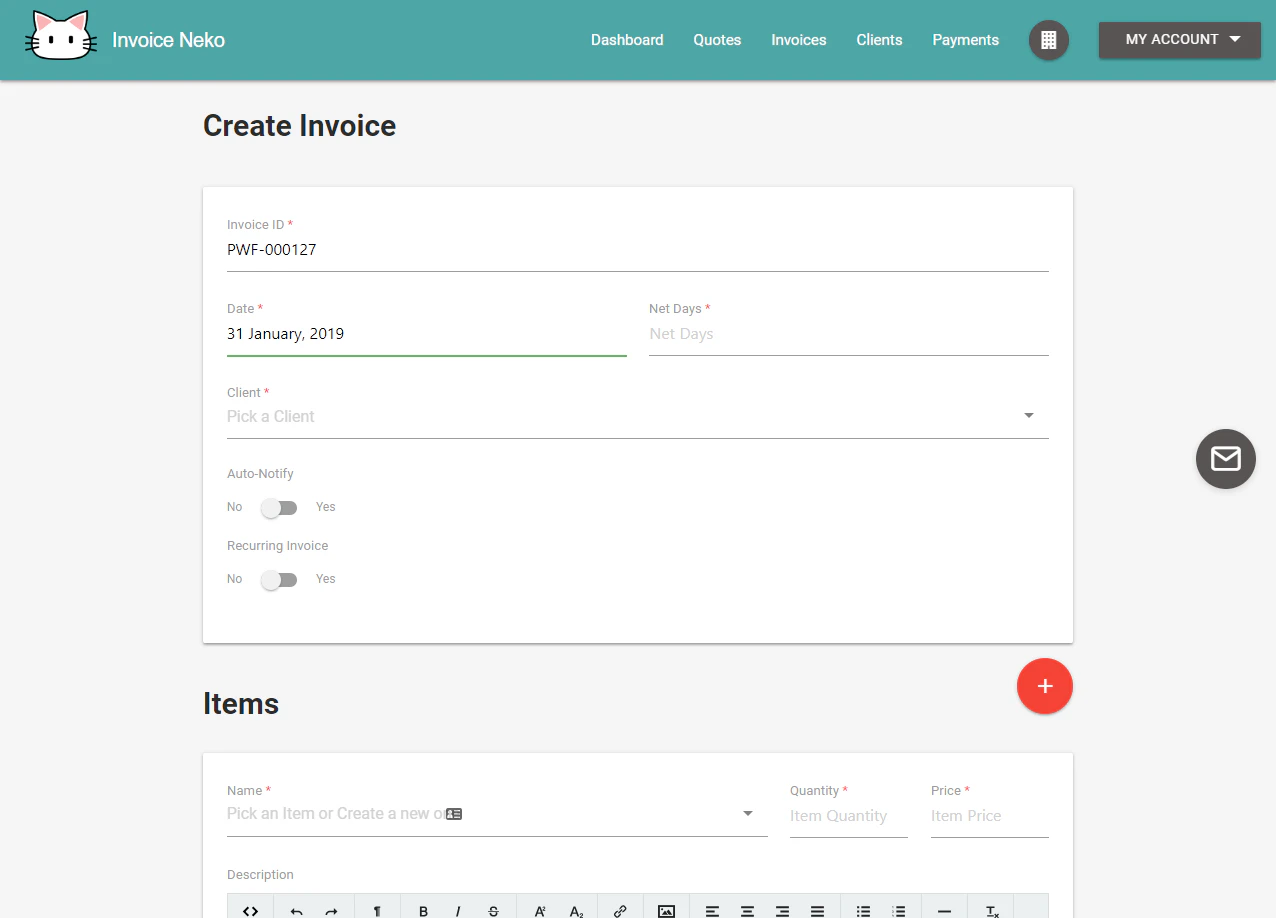Insert an ordered numbered list
Viewport: 1276px width, 918px height.
click(x=898, y=911)
